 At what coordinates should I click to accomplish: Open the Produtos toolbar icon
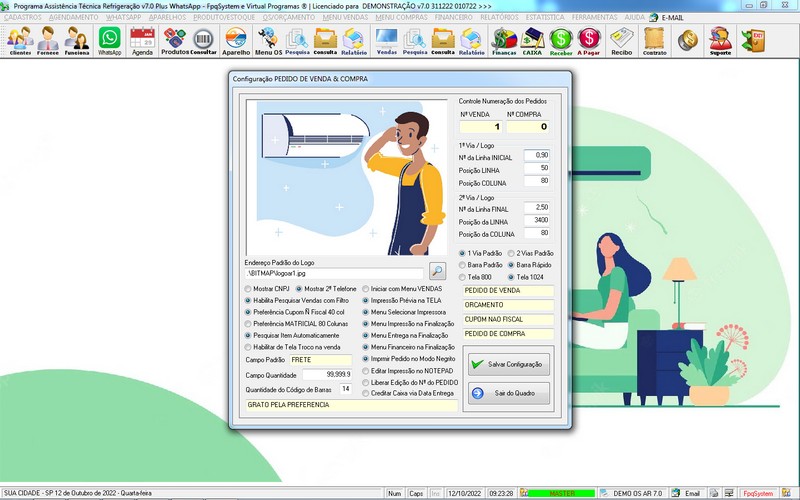point(175,41)
